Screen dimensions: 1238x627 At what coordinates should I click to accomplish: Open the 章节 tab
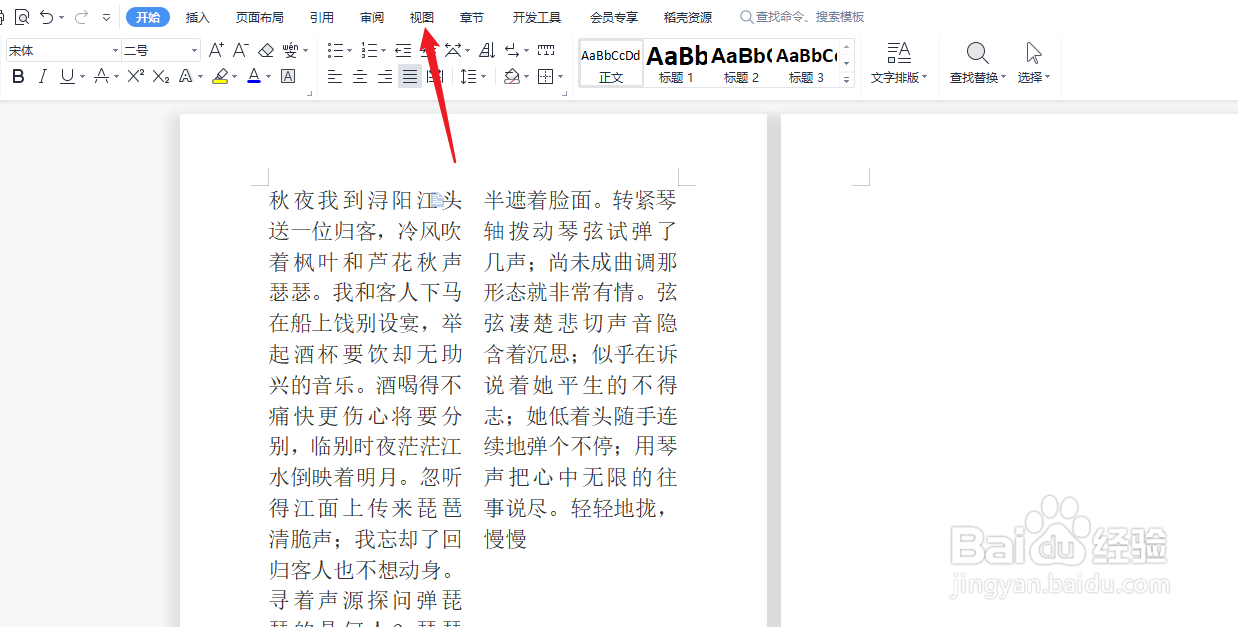coord(472,17)
